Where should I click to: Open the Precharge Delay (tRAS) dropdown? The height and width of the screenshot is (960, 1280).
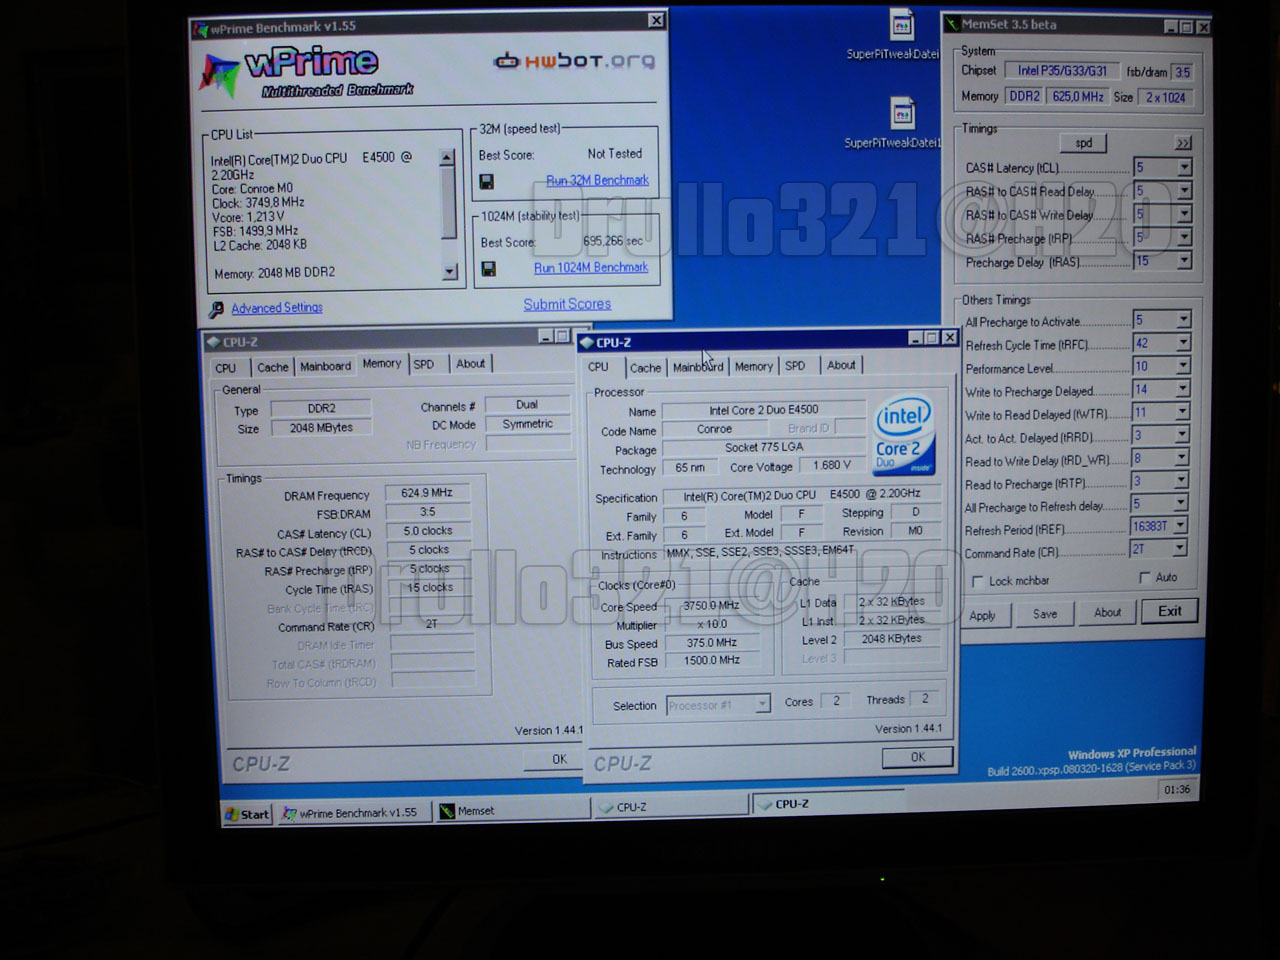point(1184,260)
